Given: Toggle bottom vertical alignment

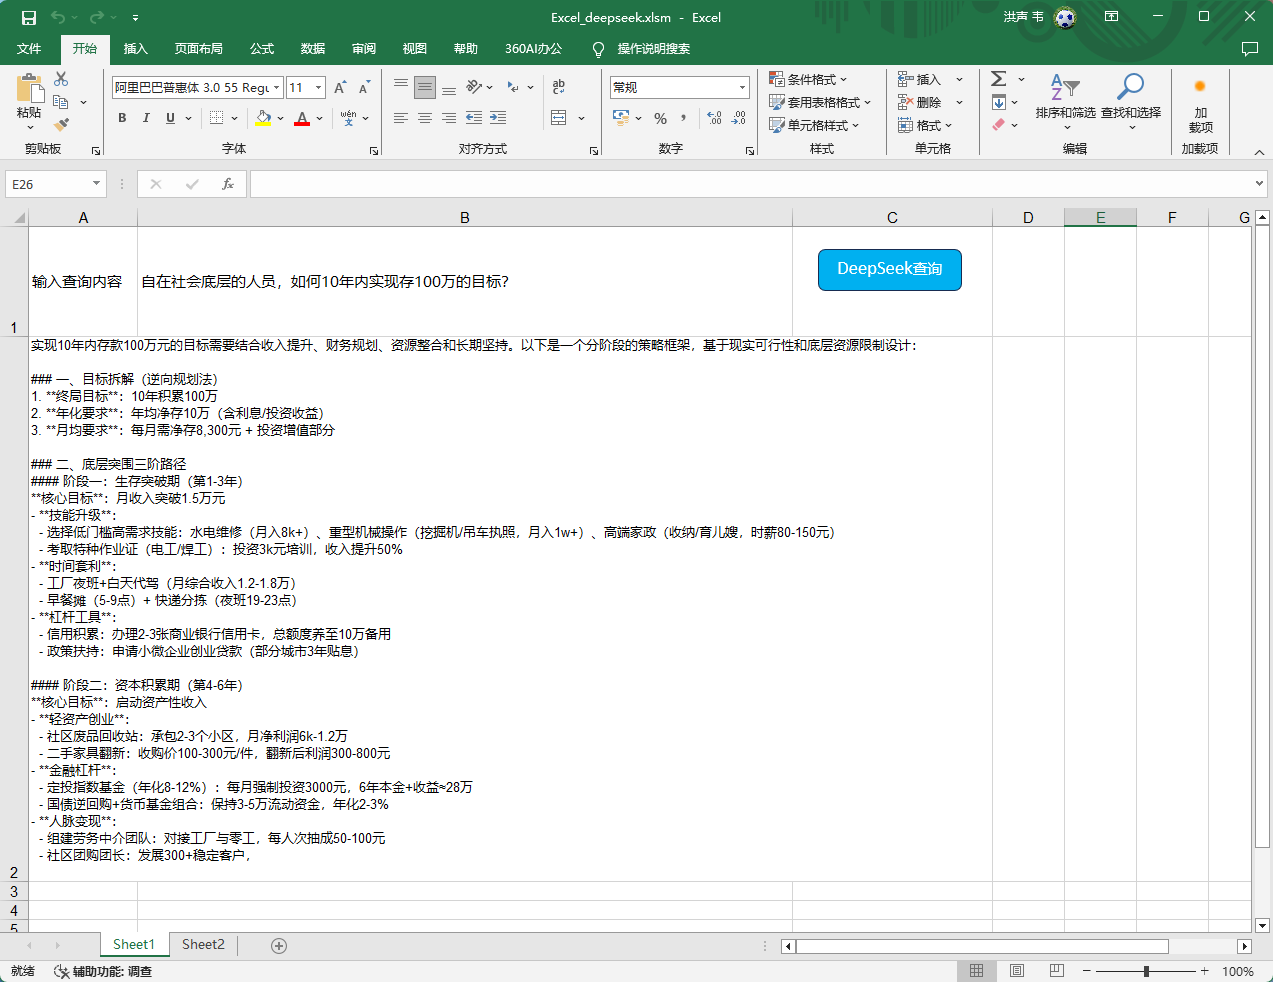Looking at the screenshot, I should tap(449, 87).
